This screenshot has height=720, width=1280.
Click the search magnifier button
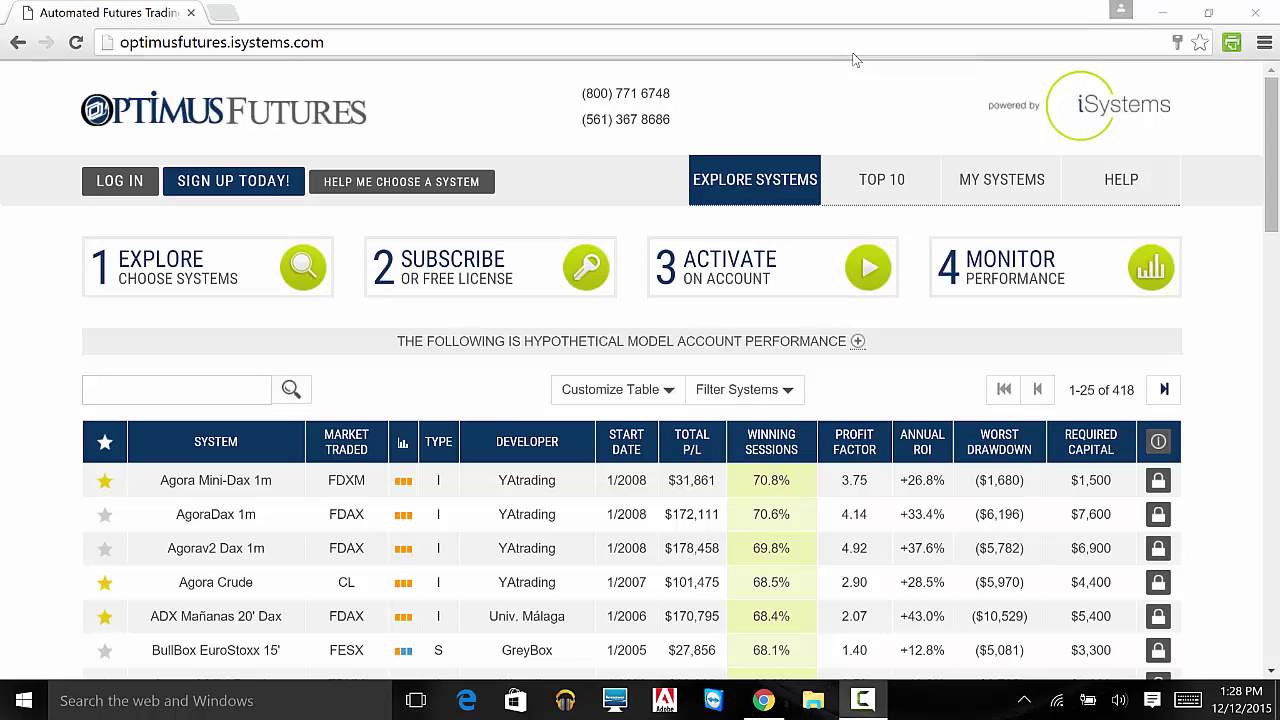(x=291, y=390)
